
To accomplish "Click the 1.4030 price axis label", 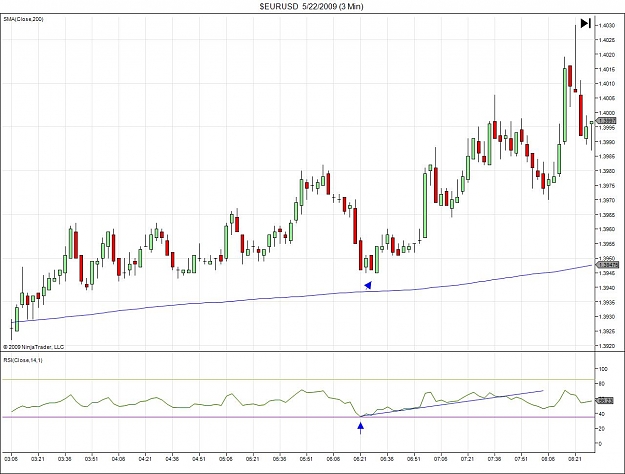I will pos(607,26).
